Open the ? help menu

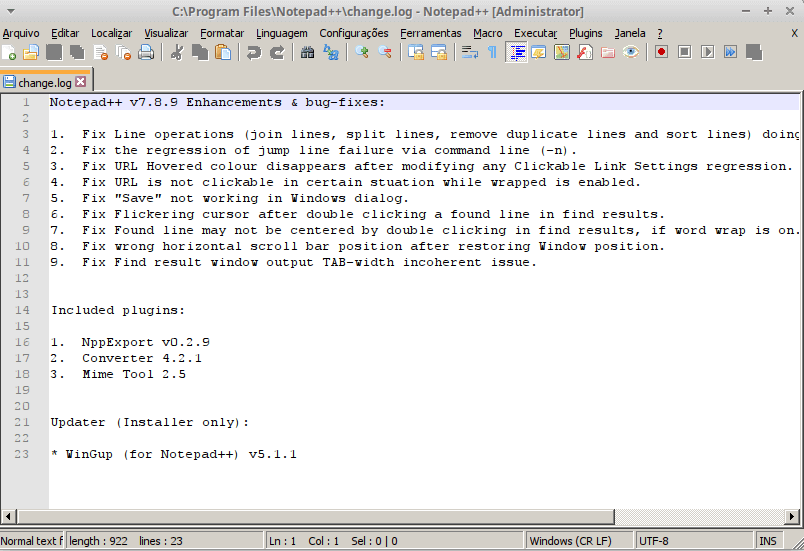[x=660, y=33]
